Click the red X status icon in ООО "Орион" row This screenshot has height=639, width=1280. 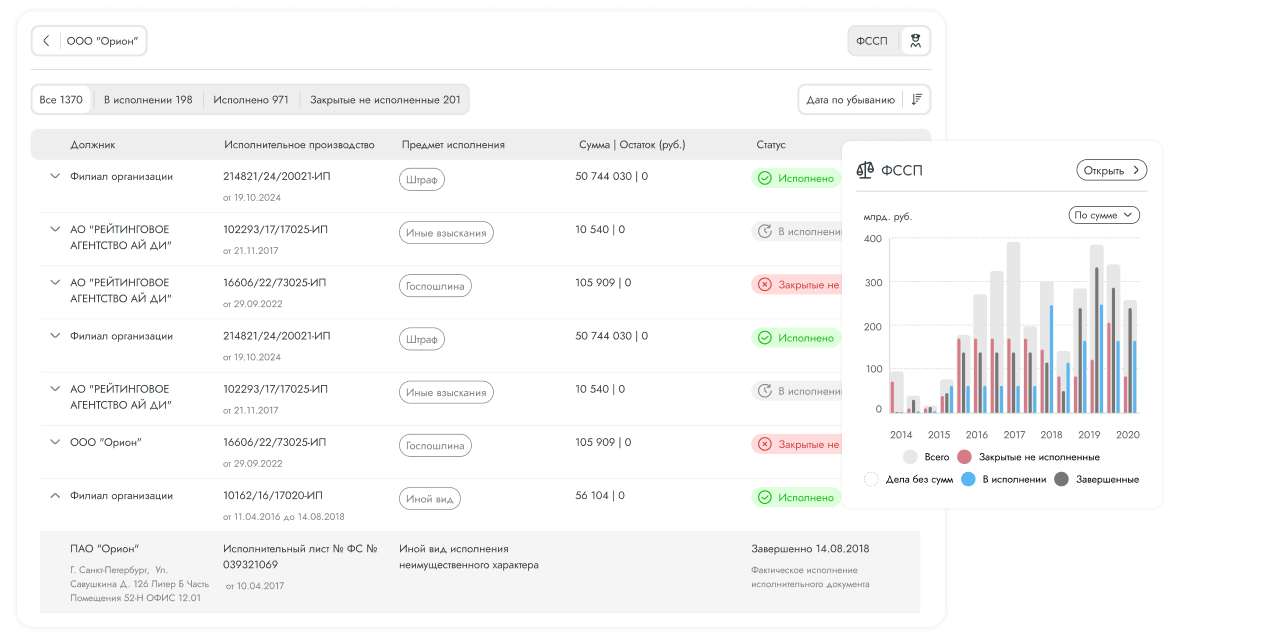(765, 444)
